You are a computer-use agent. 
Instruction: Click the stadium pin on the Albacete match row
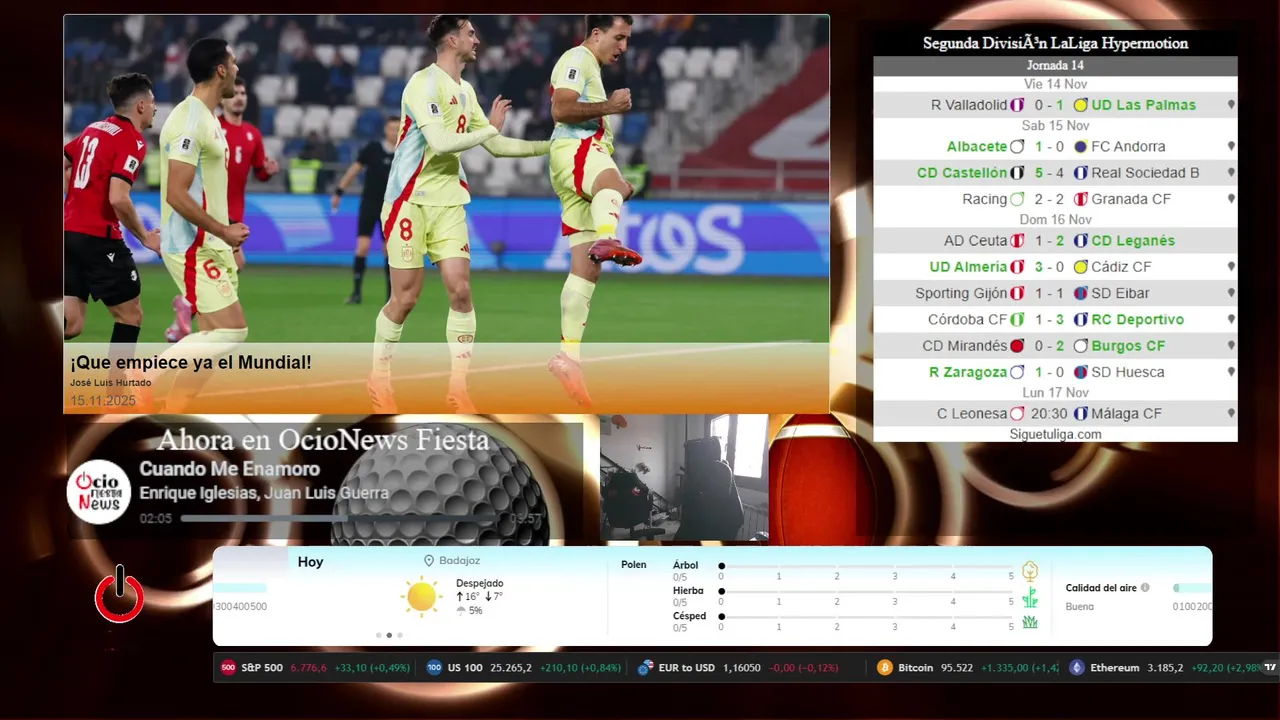[x=1231, y=147]
